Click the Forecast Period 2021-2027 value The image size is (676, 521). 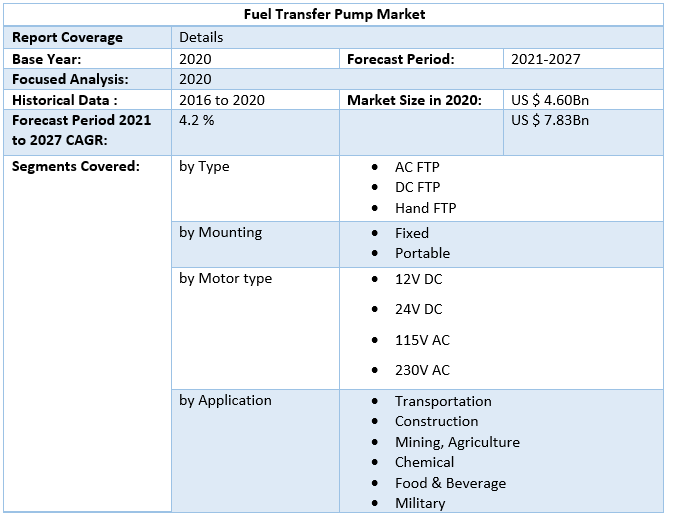point(545,59)
